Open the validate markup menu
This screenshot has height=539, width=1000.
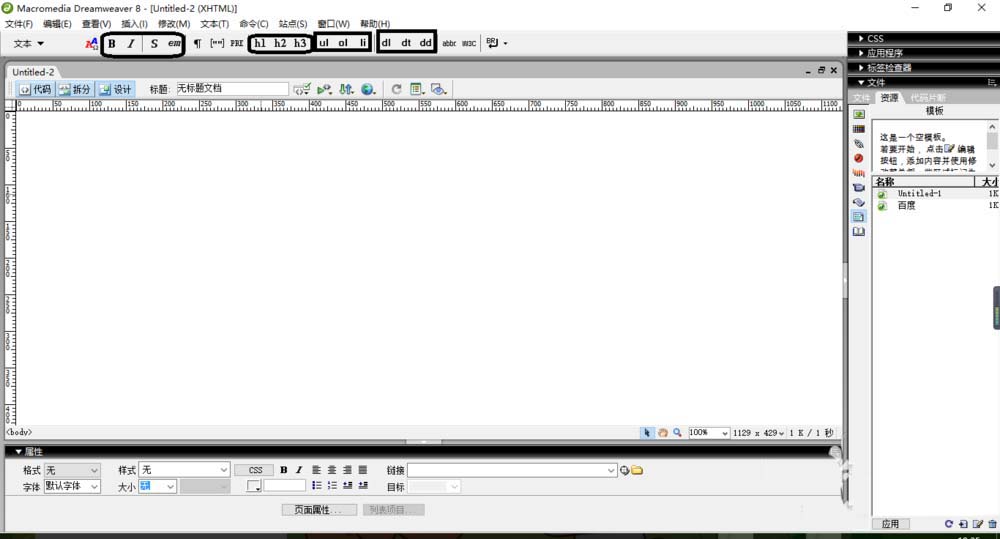coord(324,89)
